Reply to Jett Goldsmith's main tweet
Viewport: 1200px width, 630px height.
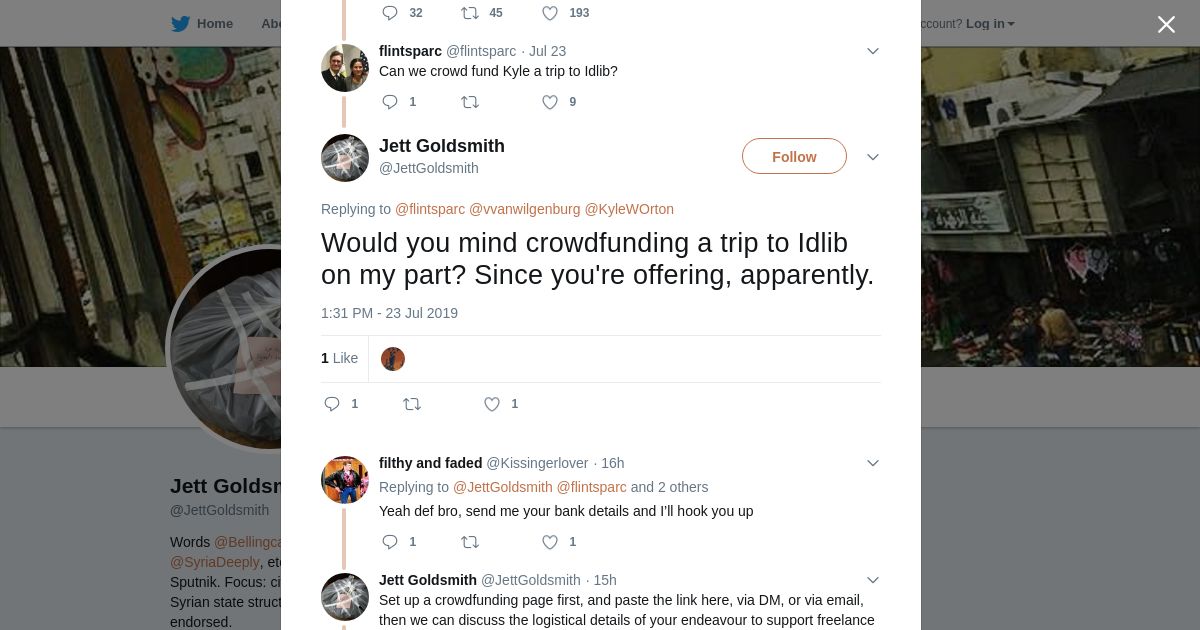[333, 404]
